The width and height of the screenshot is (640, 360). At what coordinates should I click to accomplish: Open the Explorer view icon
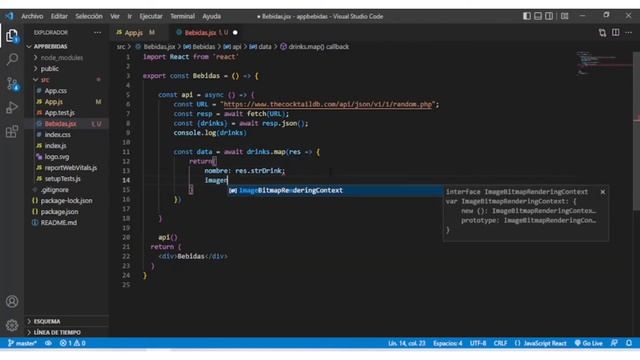[12, 36]
